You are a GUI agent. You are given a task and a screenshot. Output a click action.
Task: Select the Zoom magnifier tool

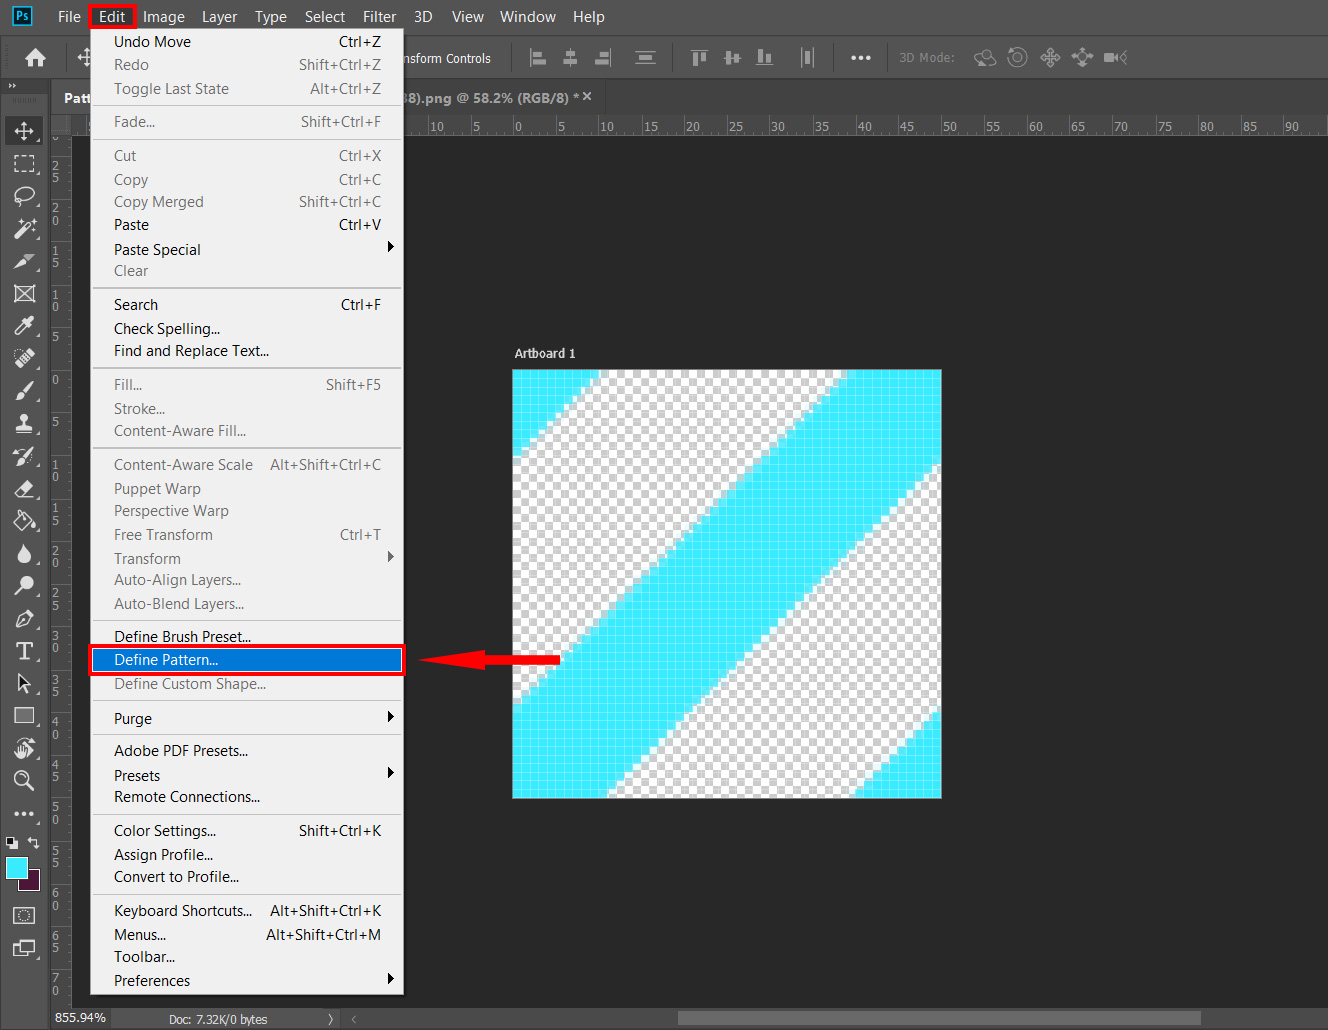pyautogui.click(x=24, y=781)
